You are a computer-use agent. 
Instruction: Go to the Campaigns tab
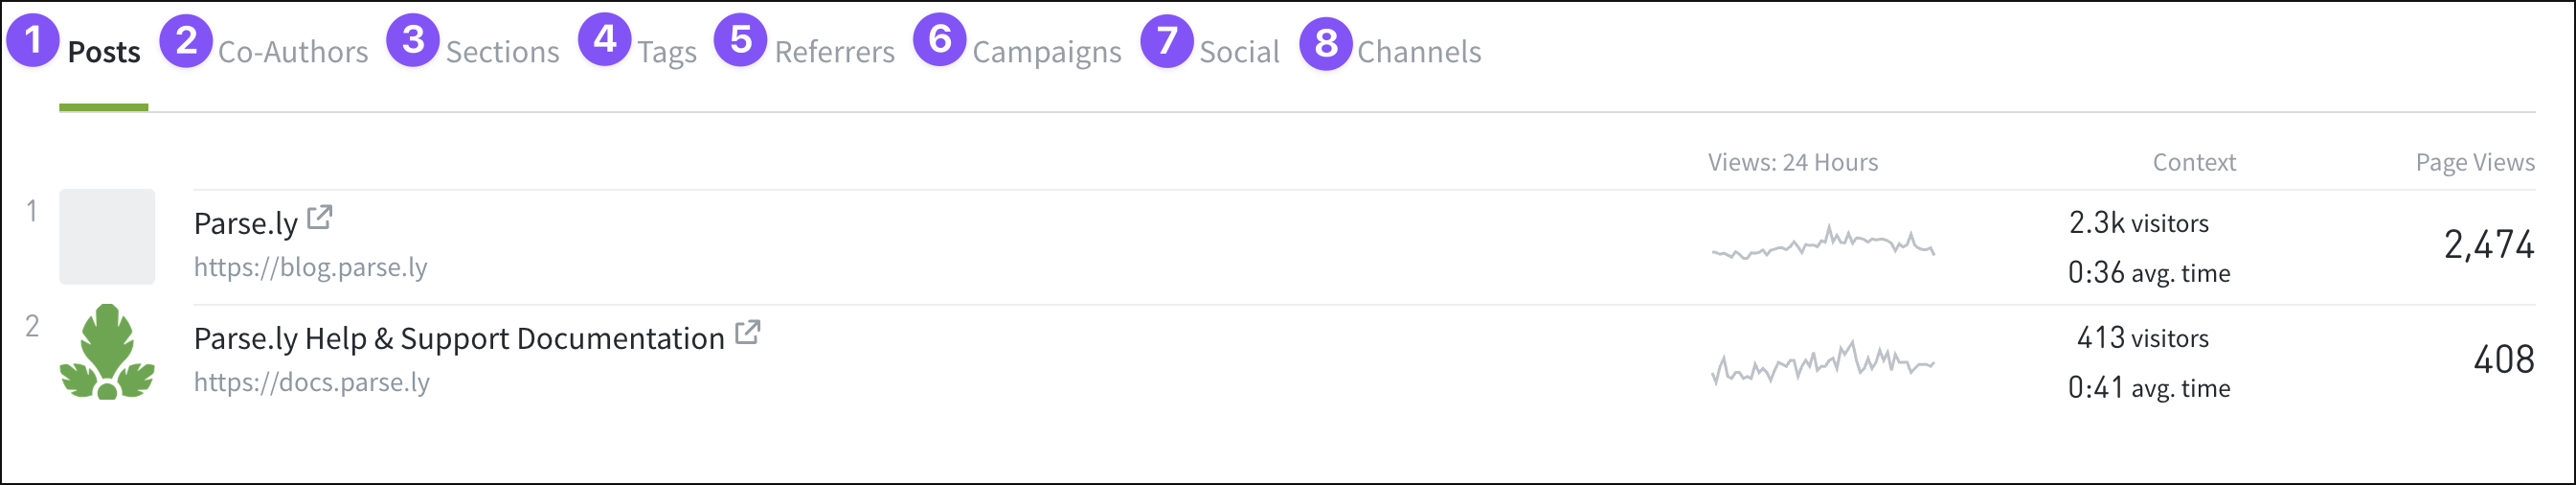tap(1047, 52)
